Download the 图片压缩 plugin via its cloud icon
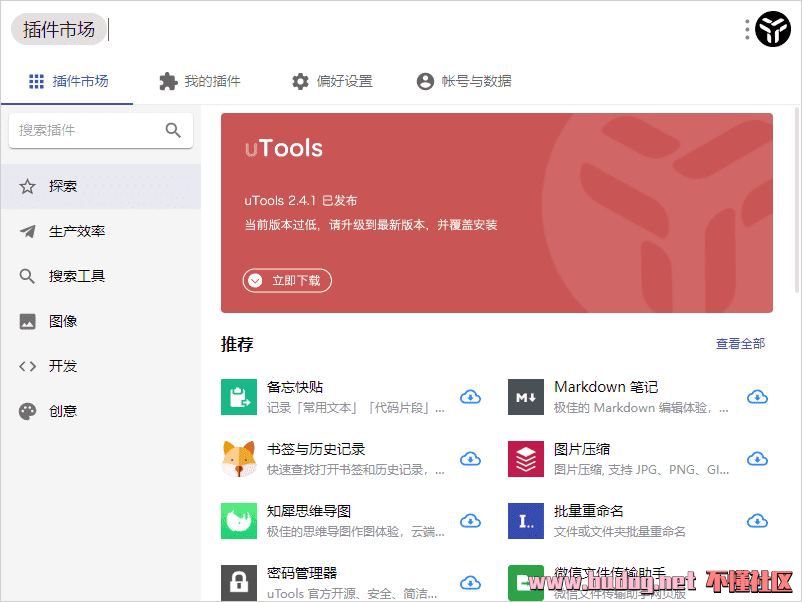The width and height of the screenshot is (802, 602). pyautogui.click(x=757, y=459)
